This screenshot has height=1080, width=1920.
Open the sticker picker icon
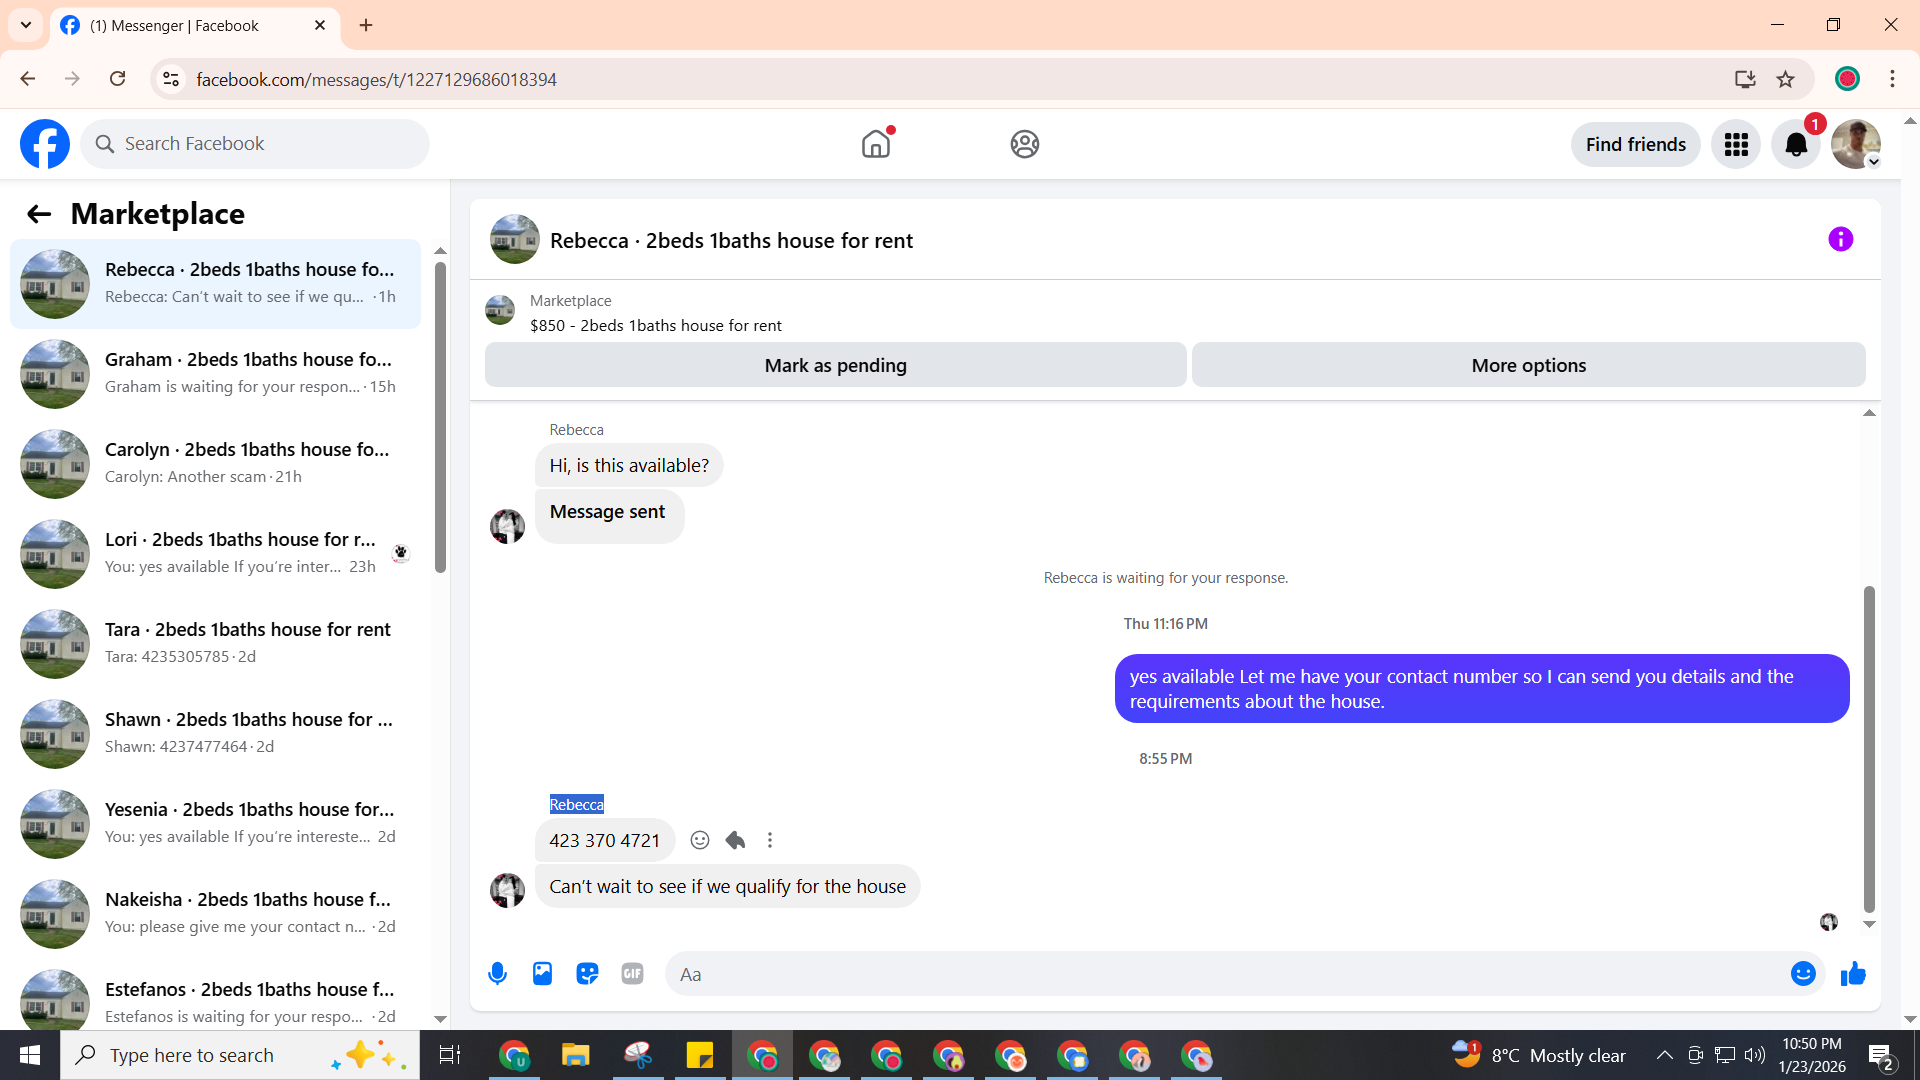(587, 974)
